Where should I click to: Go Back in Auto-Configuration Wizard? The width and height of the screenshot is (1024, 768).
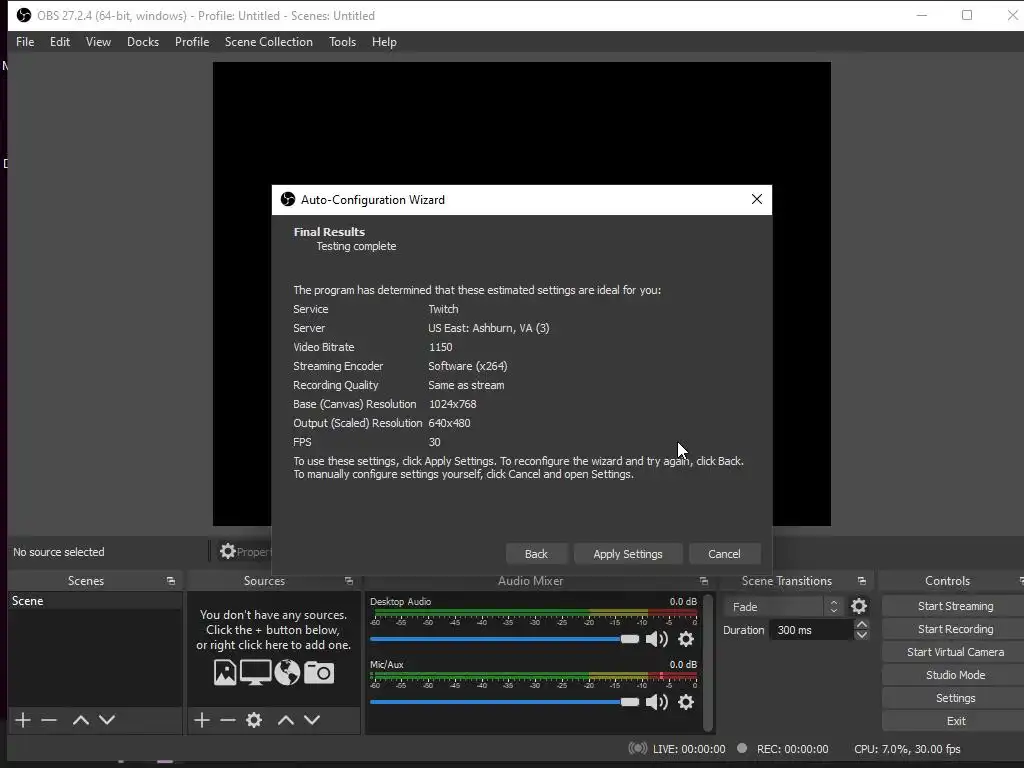click(536, 554)
